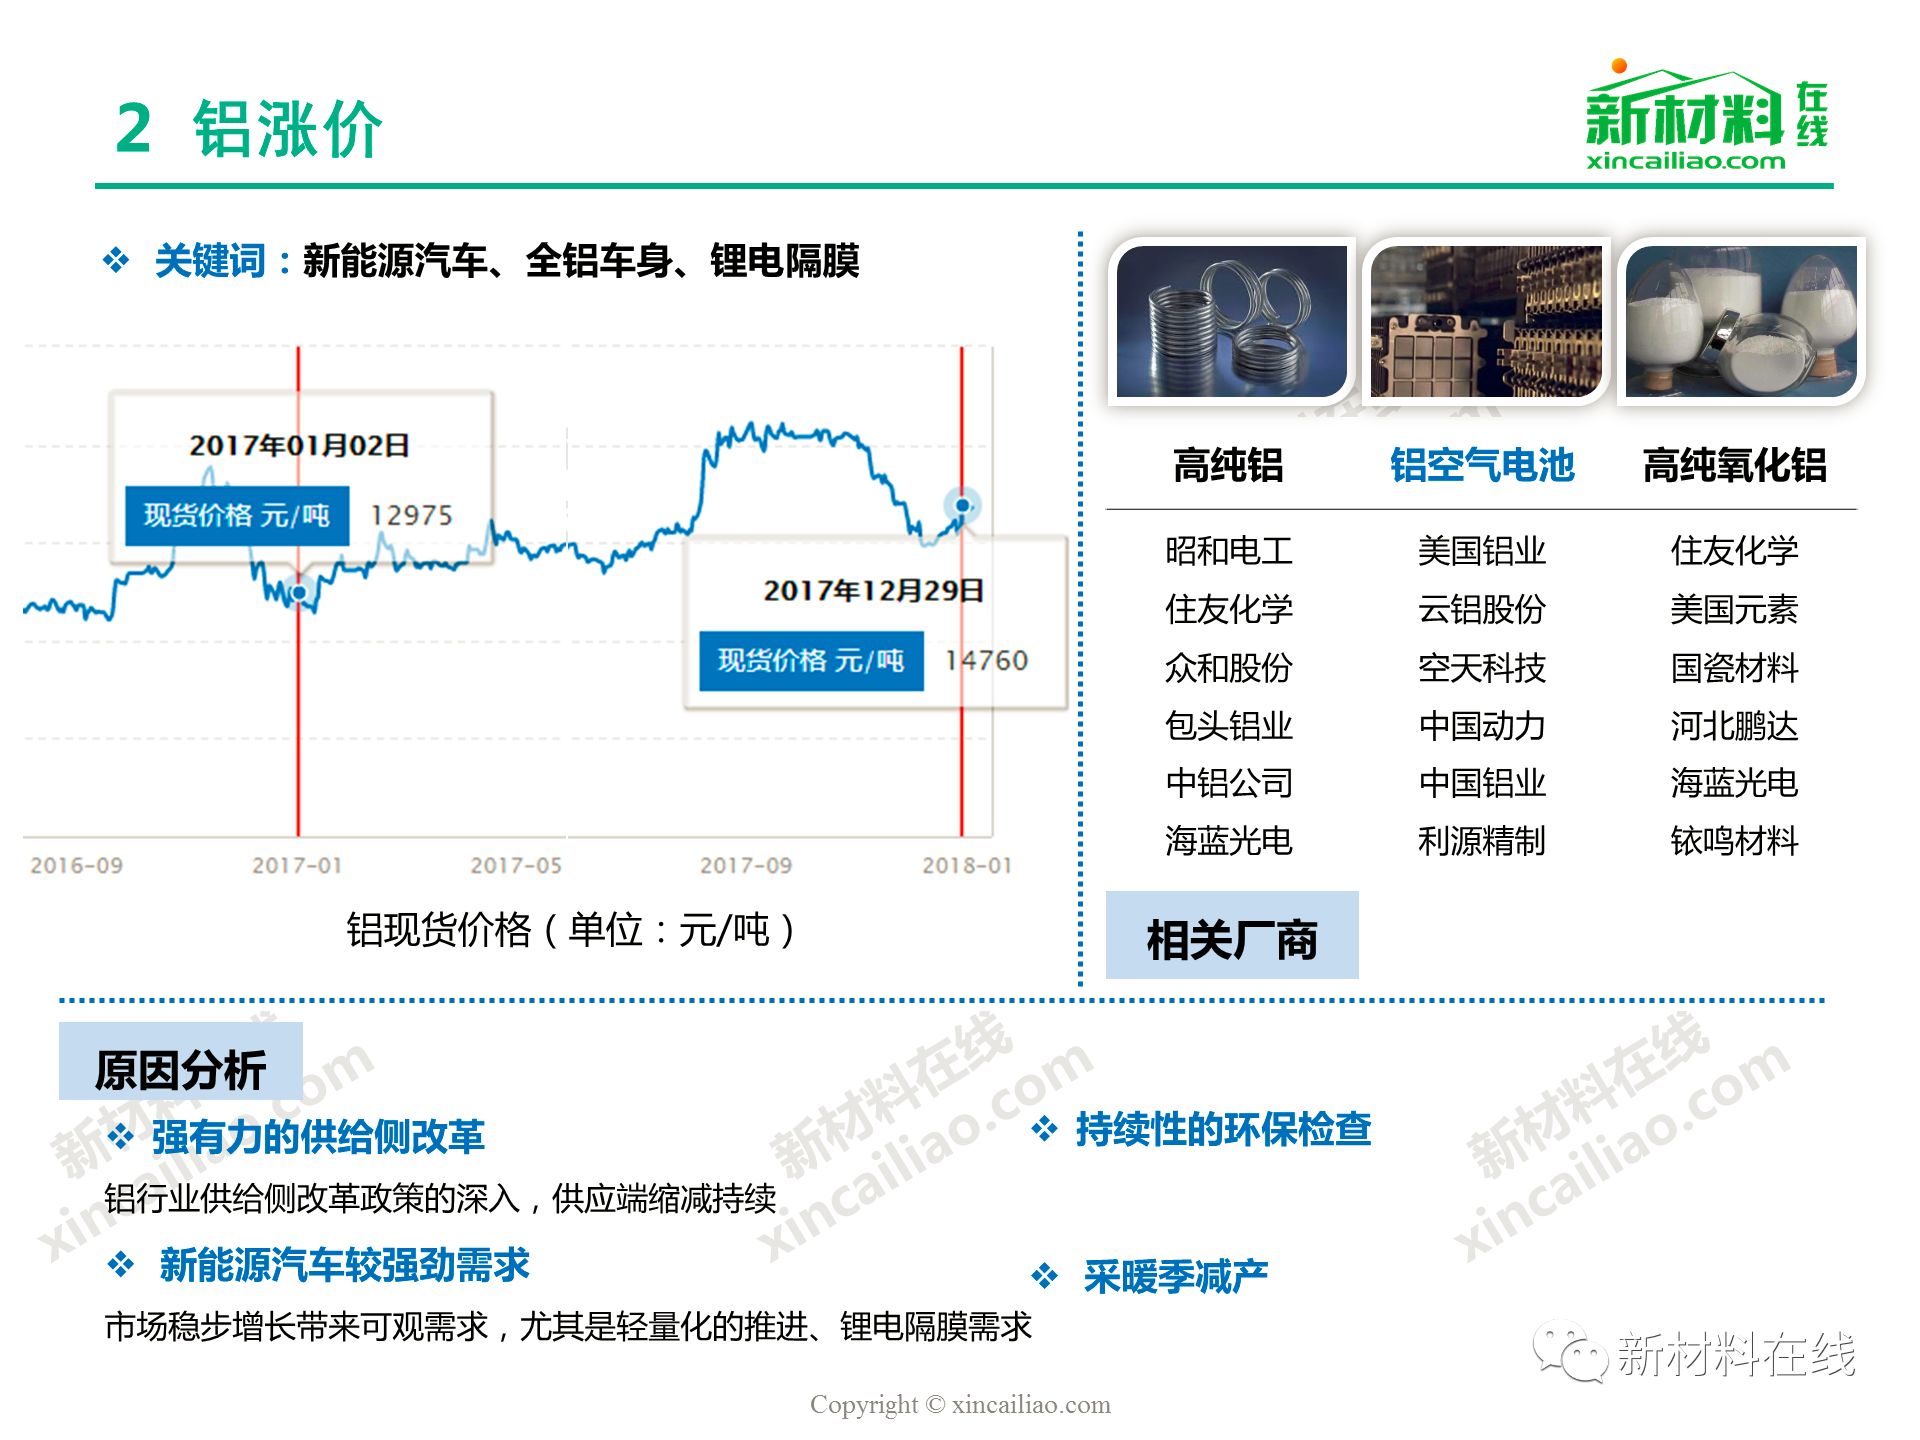
Task: Select 利源精制 in the vendor list
Action: 1482,841
